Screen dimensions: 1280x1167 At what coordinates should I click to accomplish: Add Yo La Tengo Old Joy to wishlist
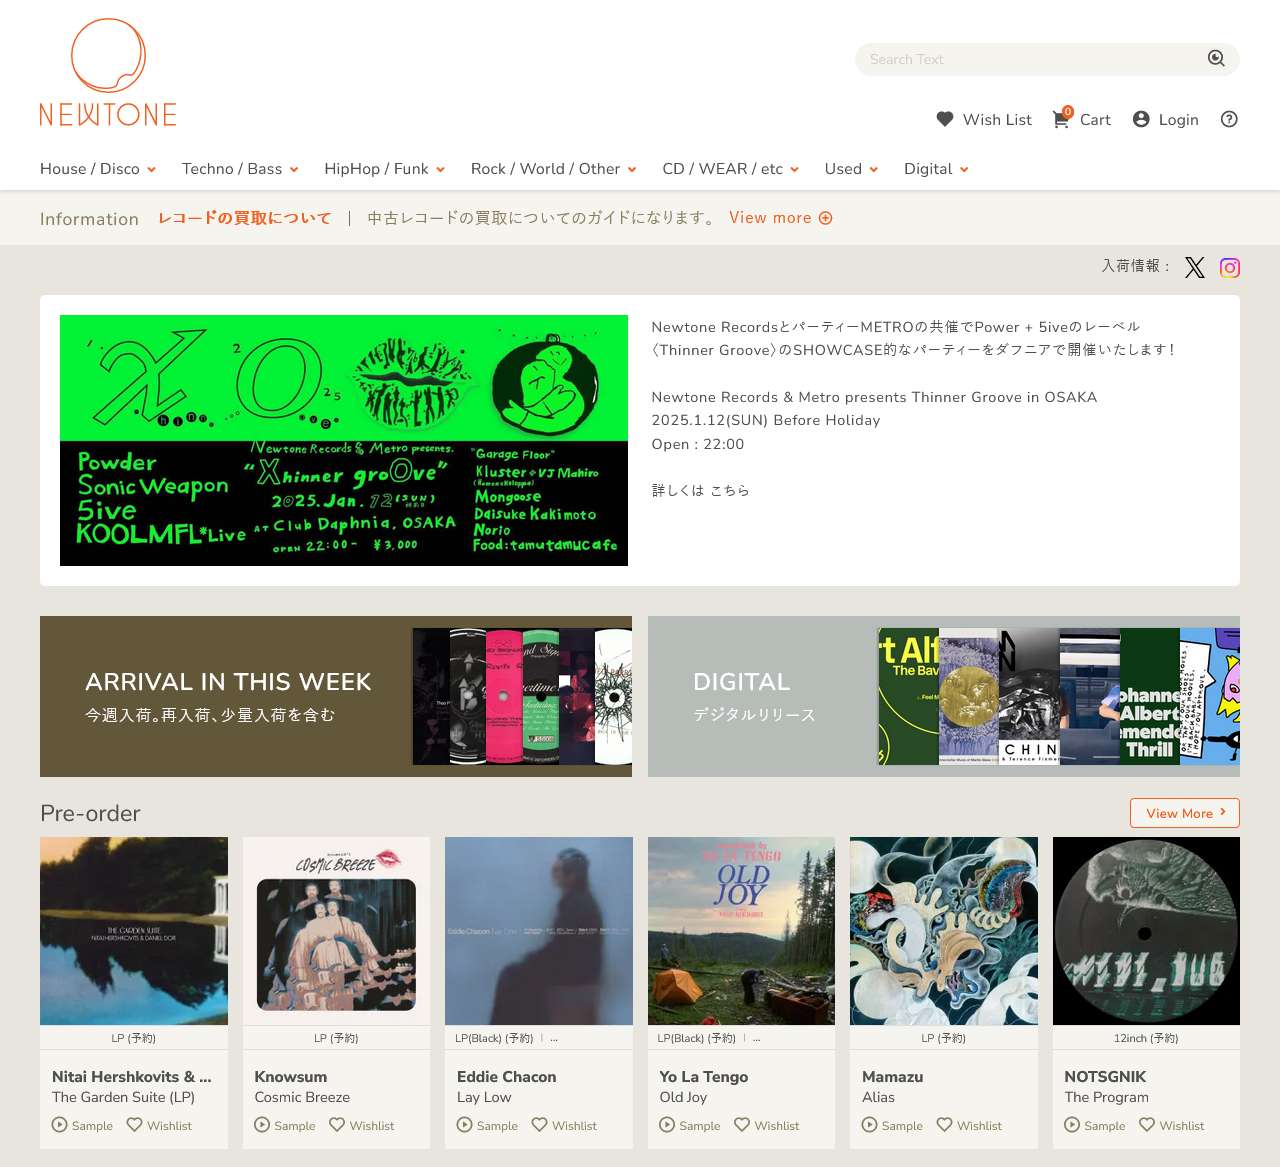tap(767, 1125)
